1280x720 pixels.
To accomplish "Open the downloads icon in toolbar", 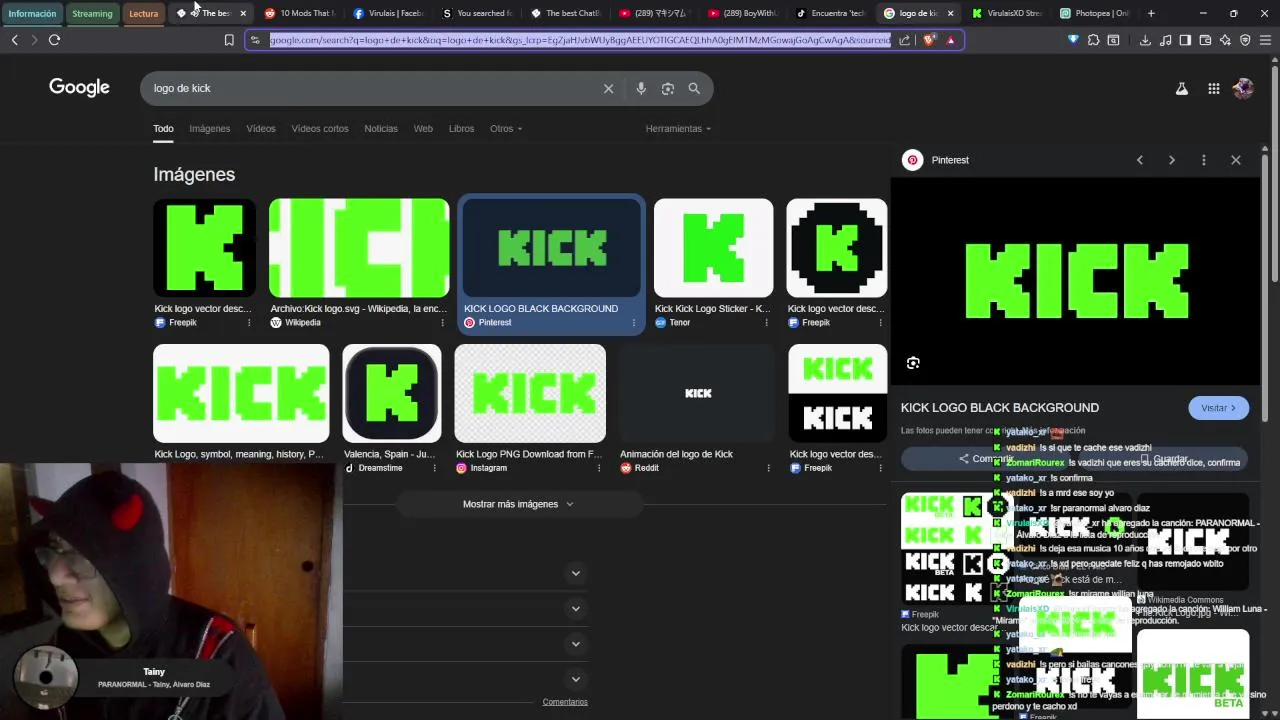I will [1145, 40].
